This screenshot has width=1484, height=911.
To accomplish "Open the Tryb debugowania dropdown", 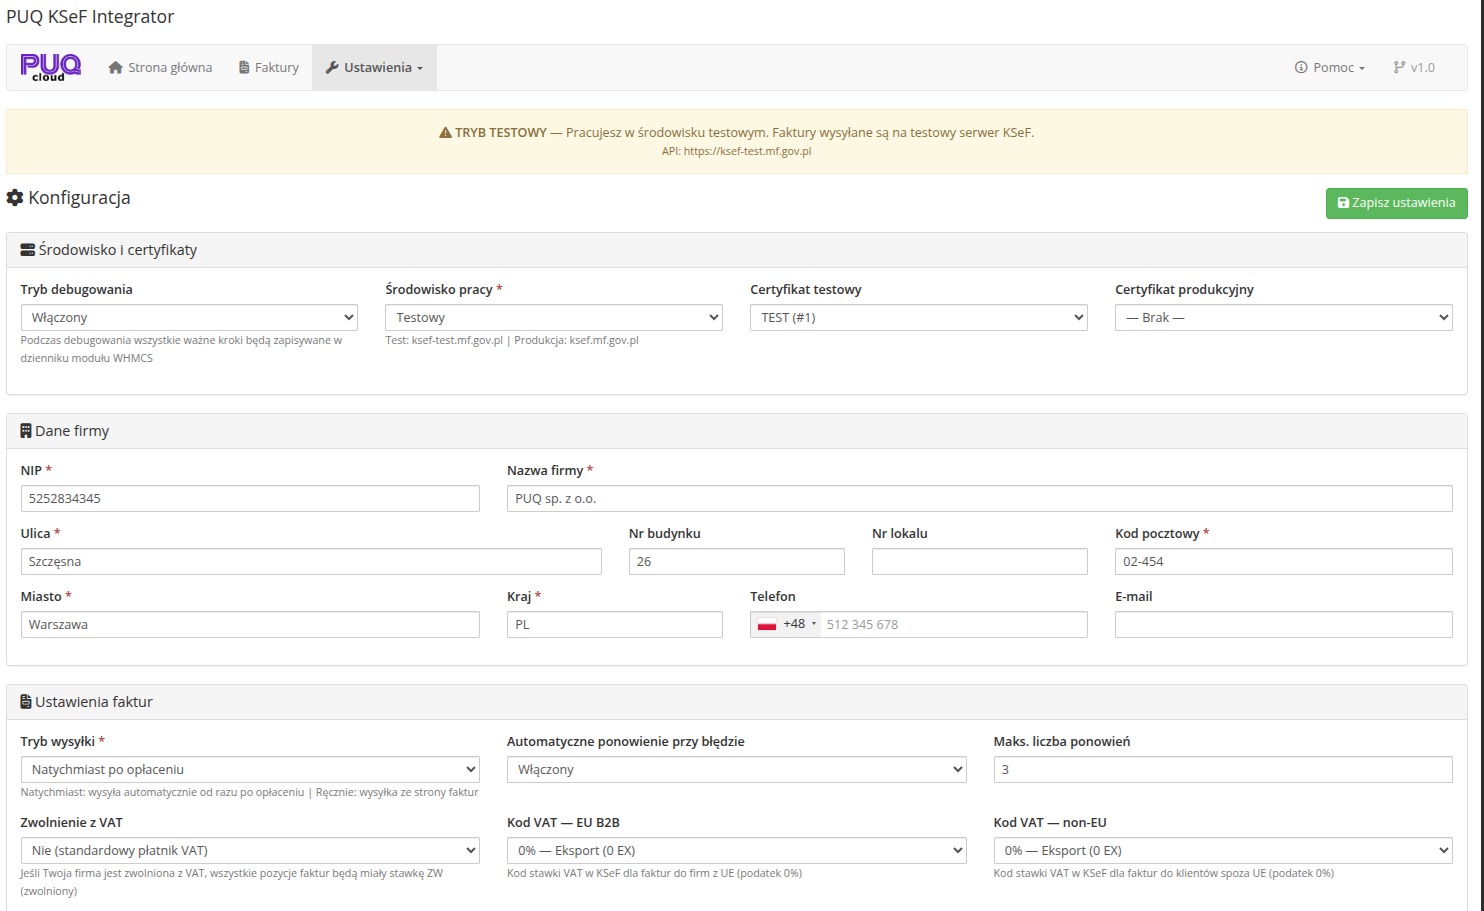I will click(189, 318).
